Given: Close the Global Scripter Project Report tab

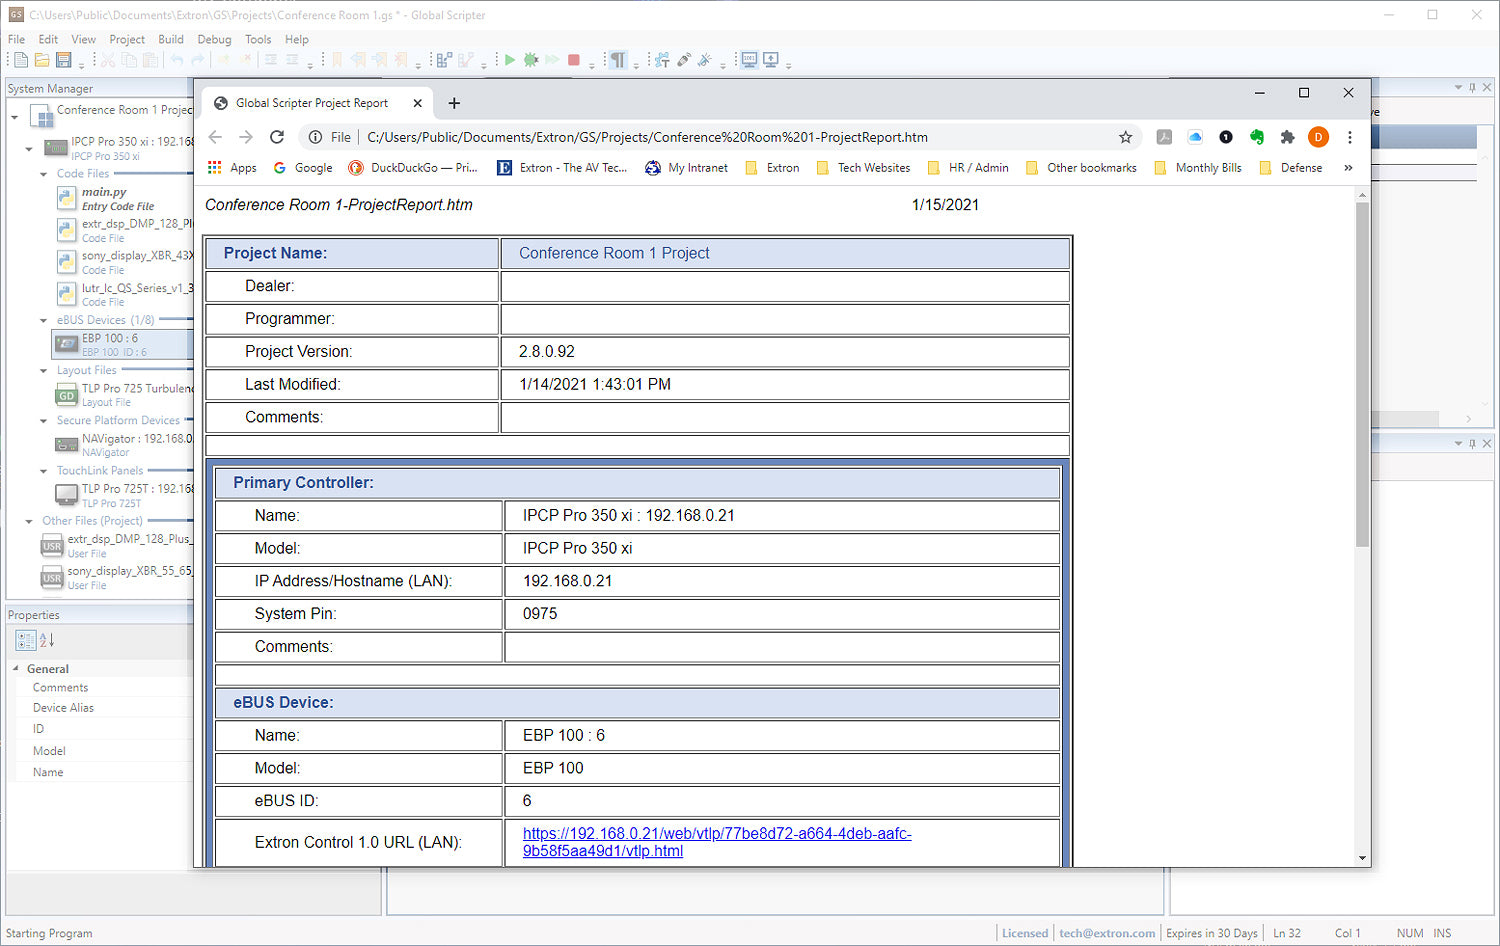Looking at the screenshot, I should 418,103.
